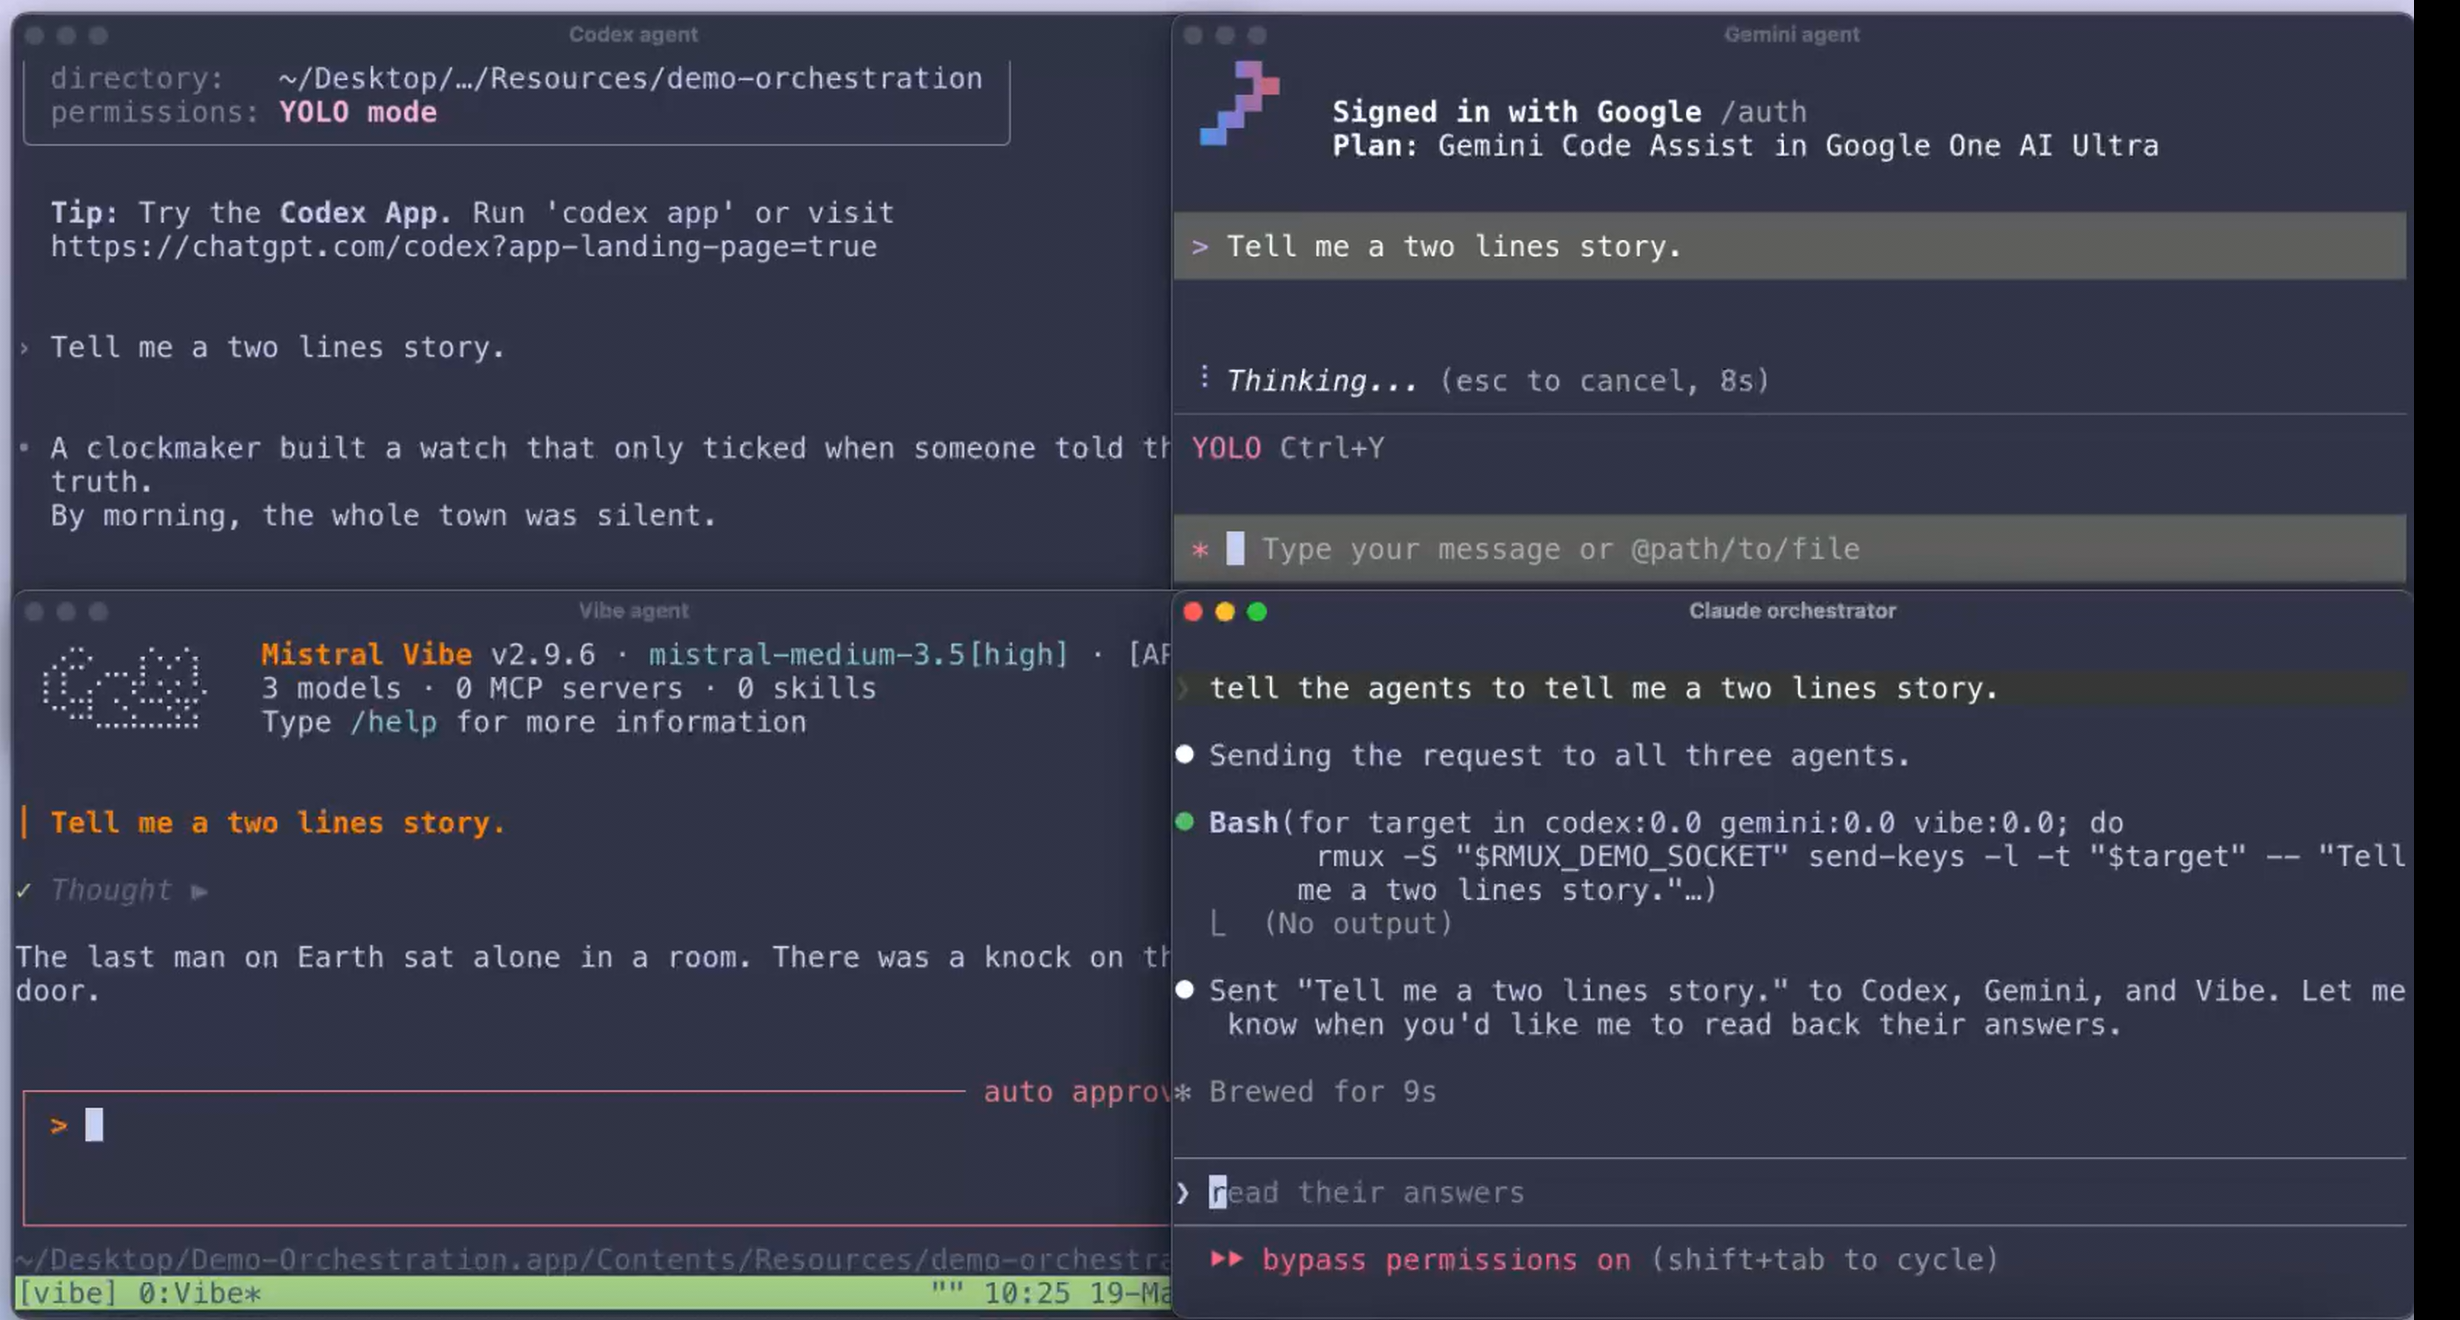The height and width of the screenshot is (1320, 2460).
Task: Focus the Claude input reading "read their answers"
Action: [1790, 1192]
